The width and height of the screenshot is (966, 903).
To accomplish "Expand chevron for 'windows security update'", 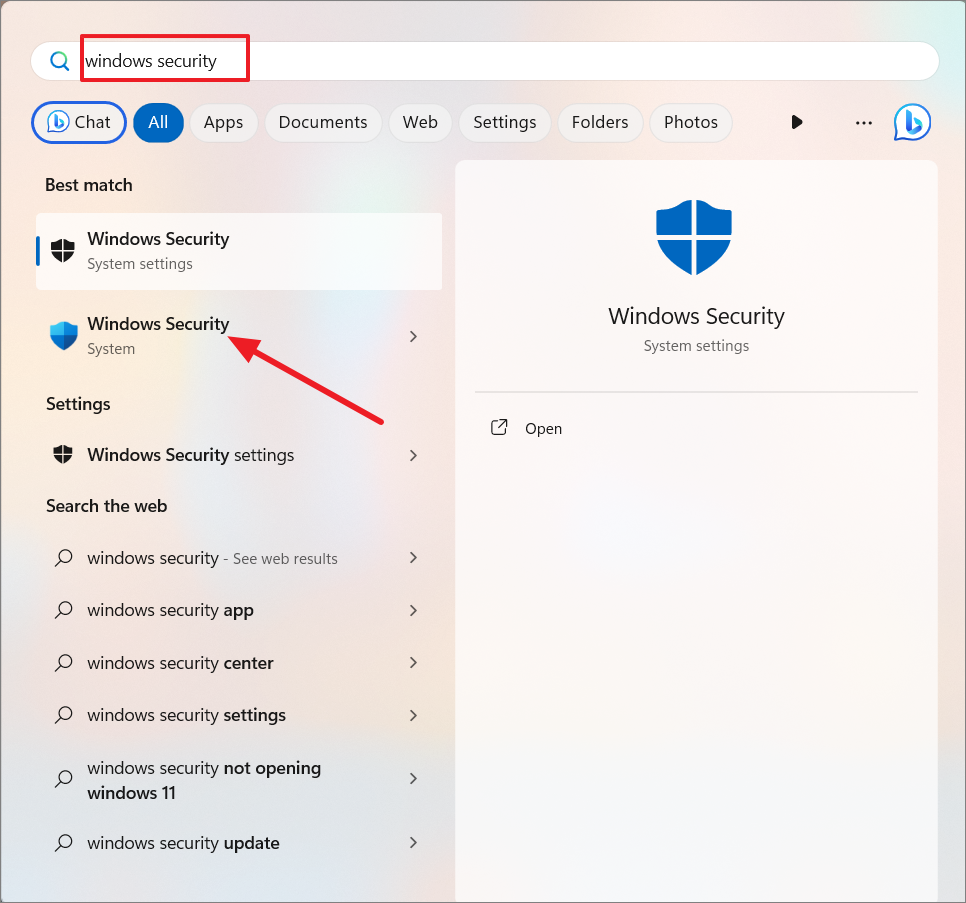I will (x=413, y=843).
